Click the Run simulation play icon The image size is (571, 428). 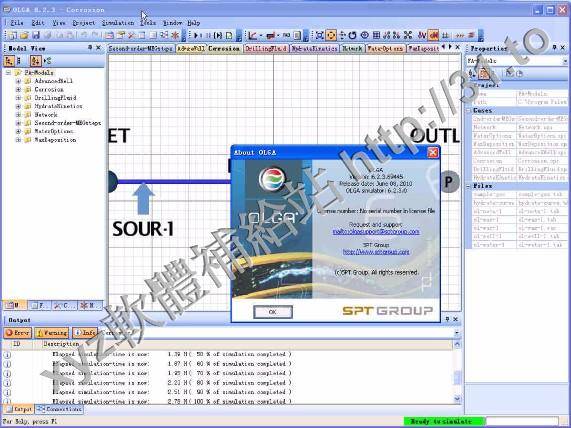(197, 35)
